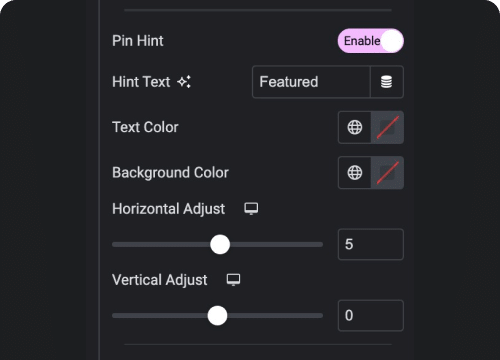Click the Hint Text field containing Featured
Viewport: 500px width, 360px height.
coord(311,82)
